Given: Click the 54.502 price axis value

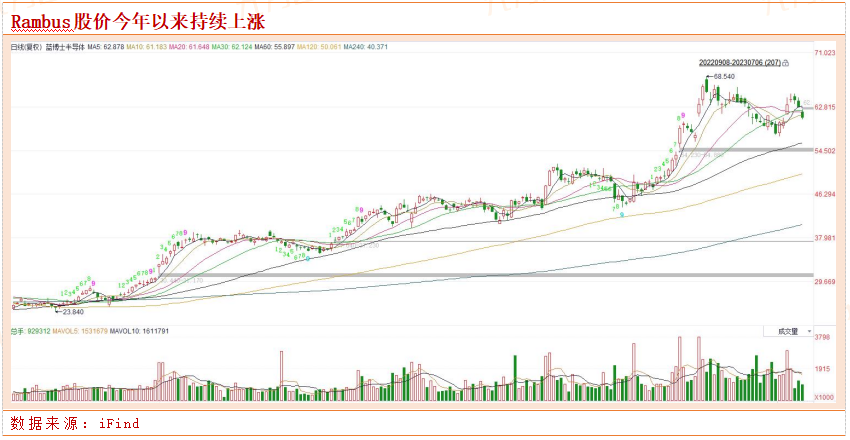Looking at the screenshot, I should coord(826,151).
